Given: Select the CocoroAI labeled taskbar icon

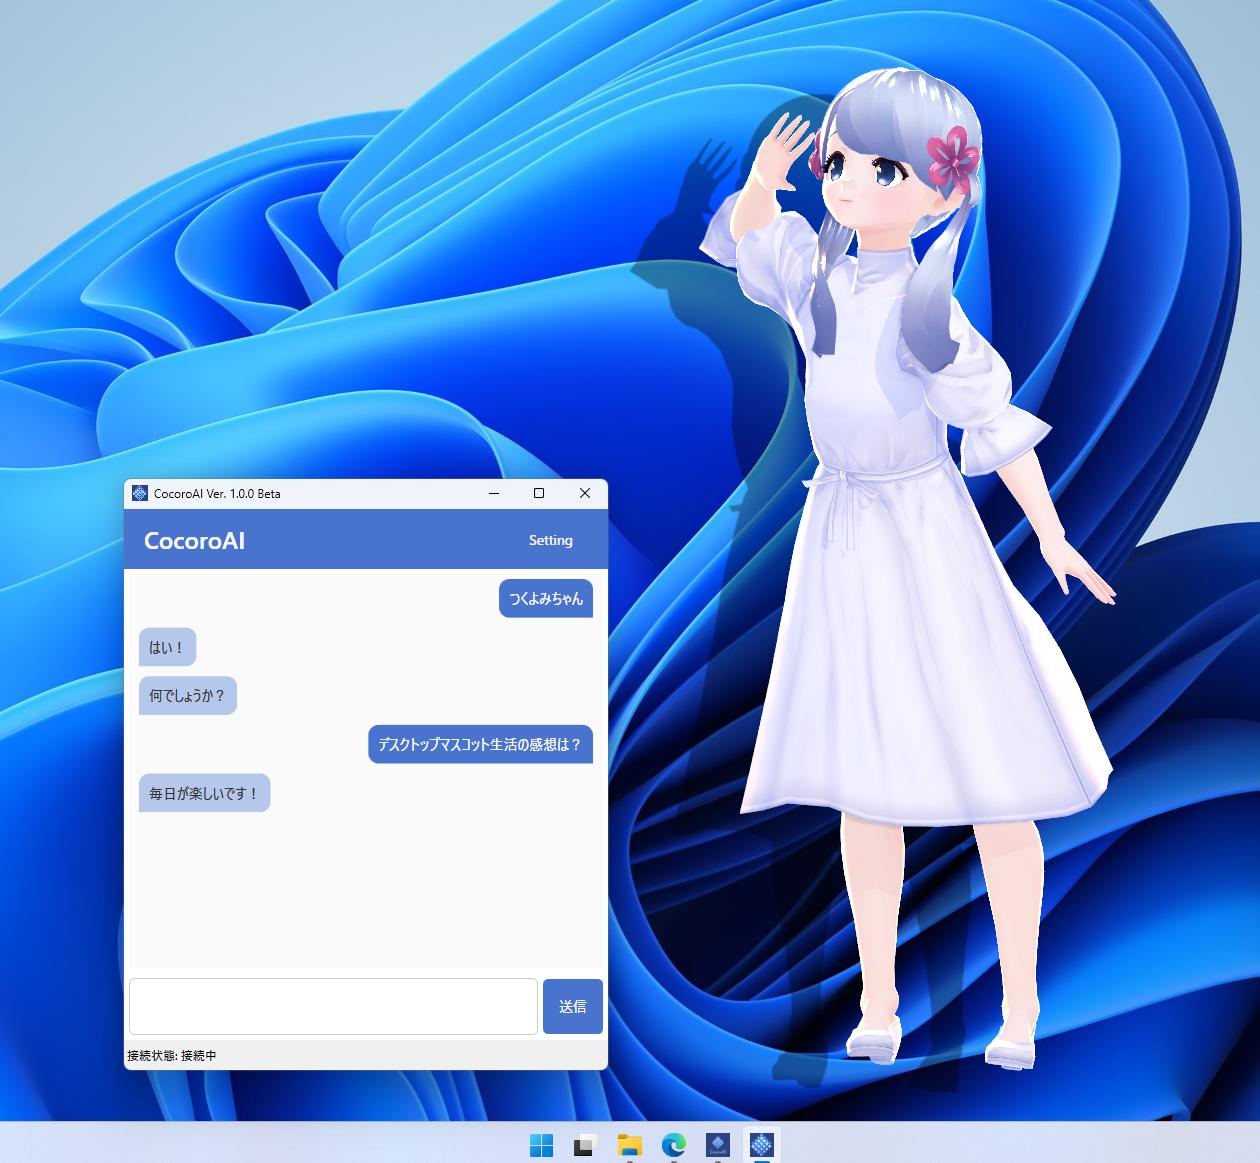Looking at the screenshot, I should [718, 1145].
